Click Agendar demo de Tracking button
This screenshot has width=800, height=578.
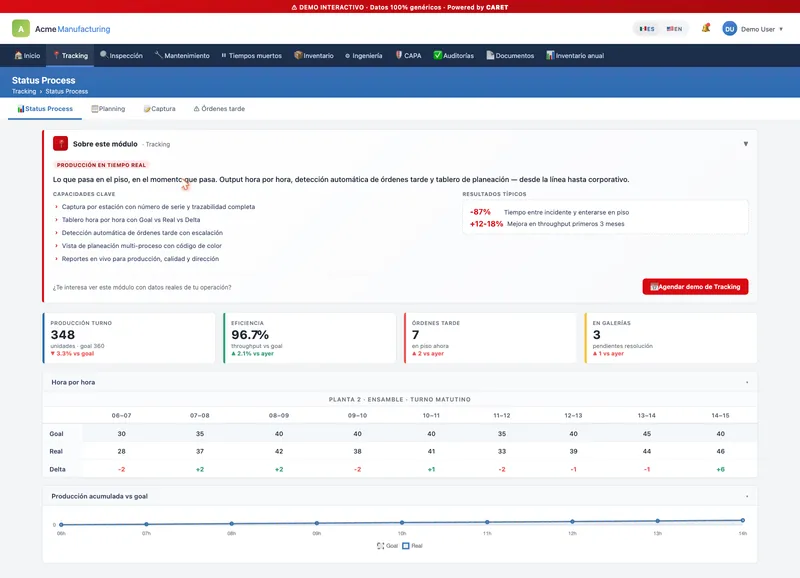[695, 287]
